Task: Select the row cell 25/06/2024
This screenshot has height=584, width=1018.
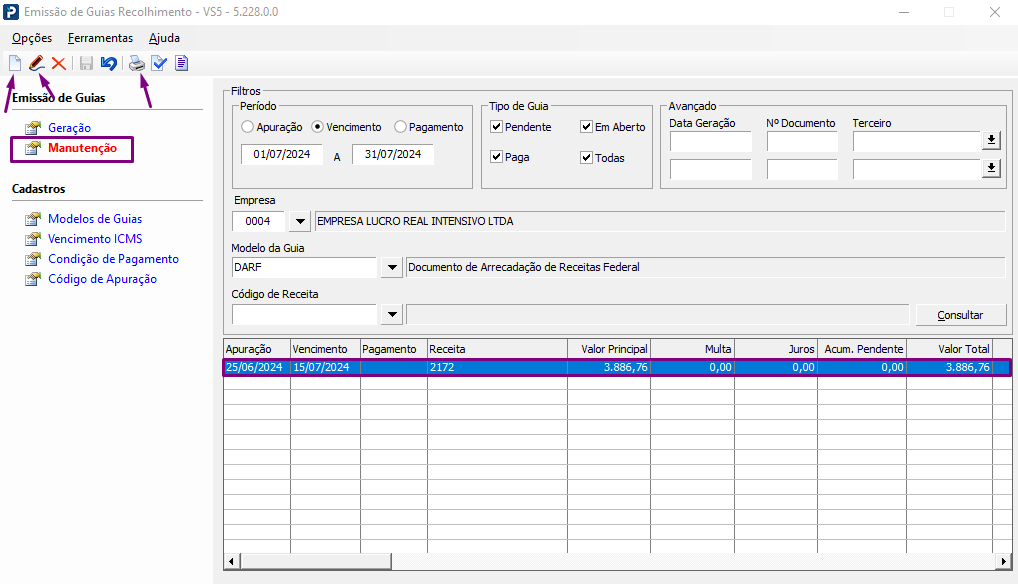Action: coord(256,367)
